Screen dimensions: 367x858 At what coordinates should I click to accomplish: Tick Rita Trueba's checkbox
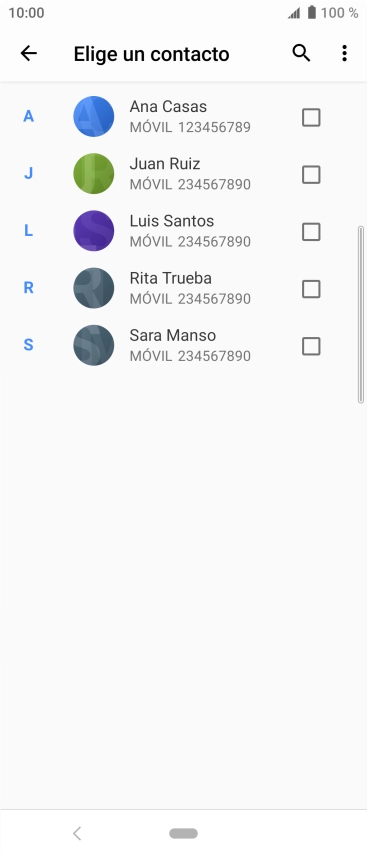pos(311,289)
